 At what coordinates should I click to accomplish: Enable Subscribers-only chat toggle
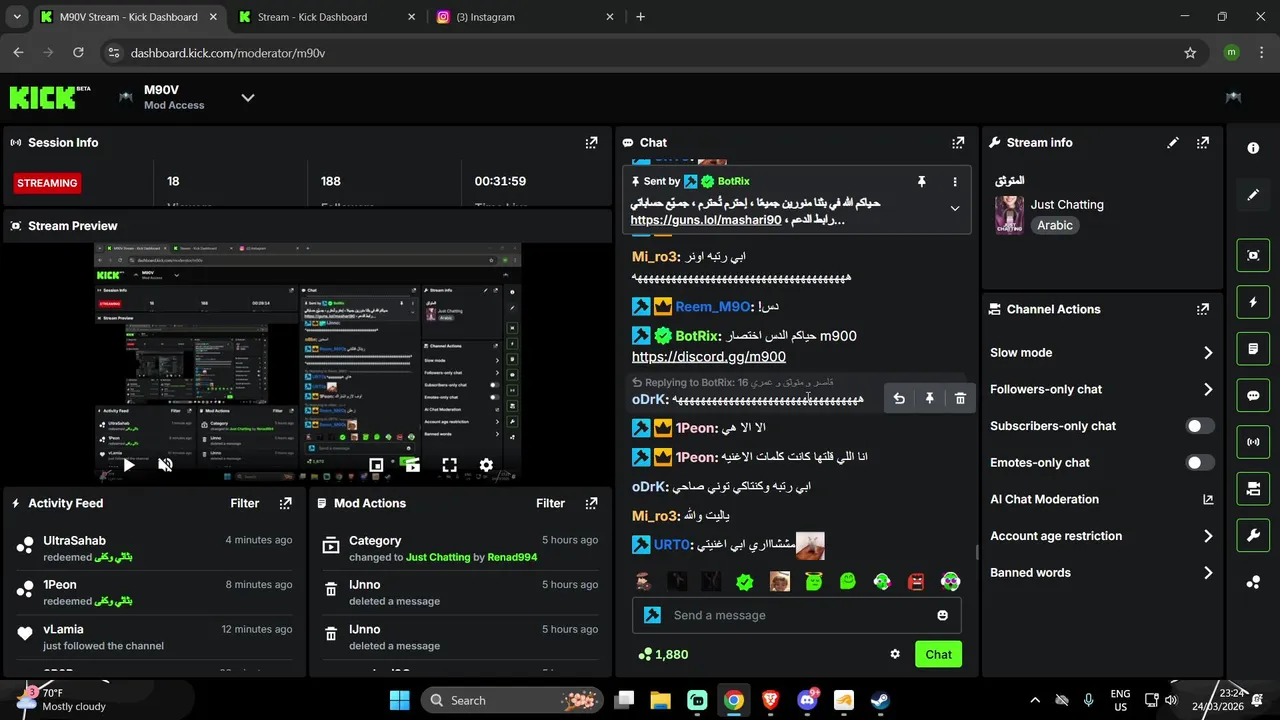point(1200,426)
